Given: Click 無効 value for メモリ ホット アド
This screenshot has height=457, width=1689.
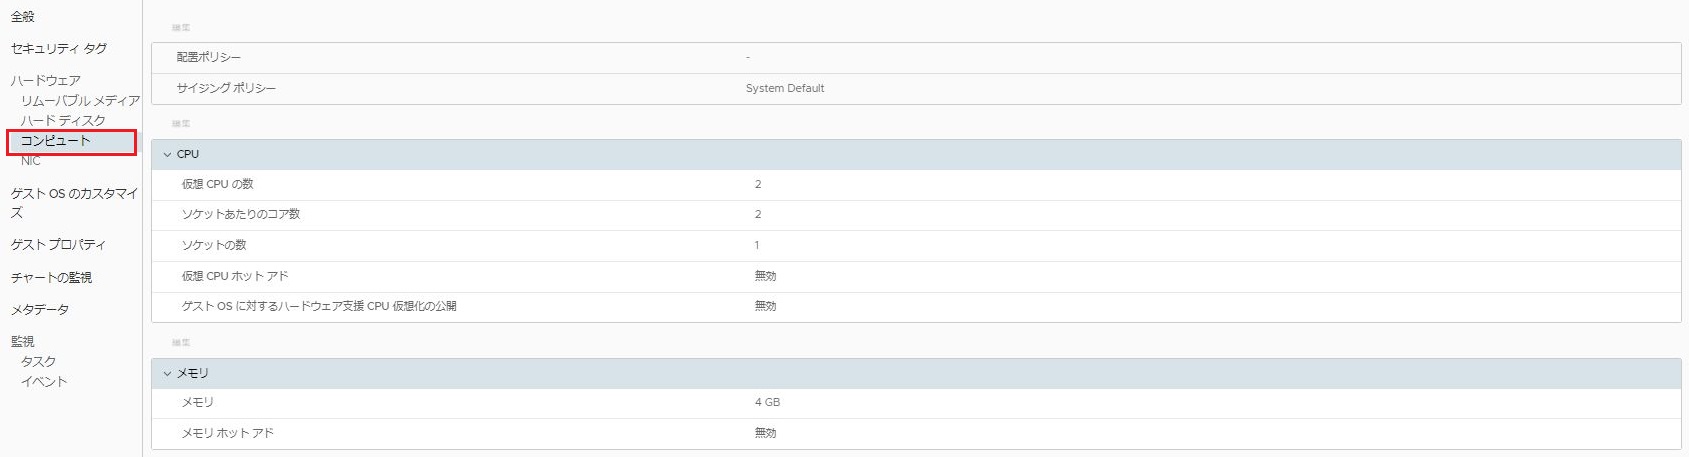Looking at the screenshot, I should point(765,433).
